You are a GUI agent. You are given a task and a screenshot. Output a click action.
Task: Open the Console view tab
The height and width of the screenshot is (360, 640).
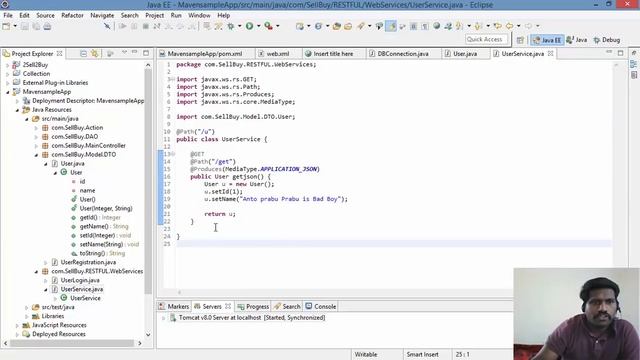point(321,307)
